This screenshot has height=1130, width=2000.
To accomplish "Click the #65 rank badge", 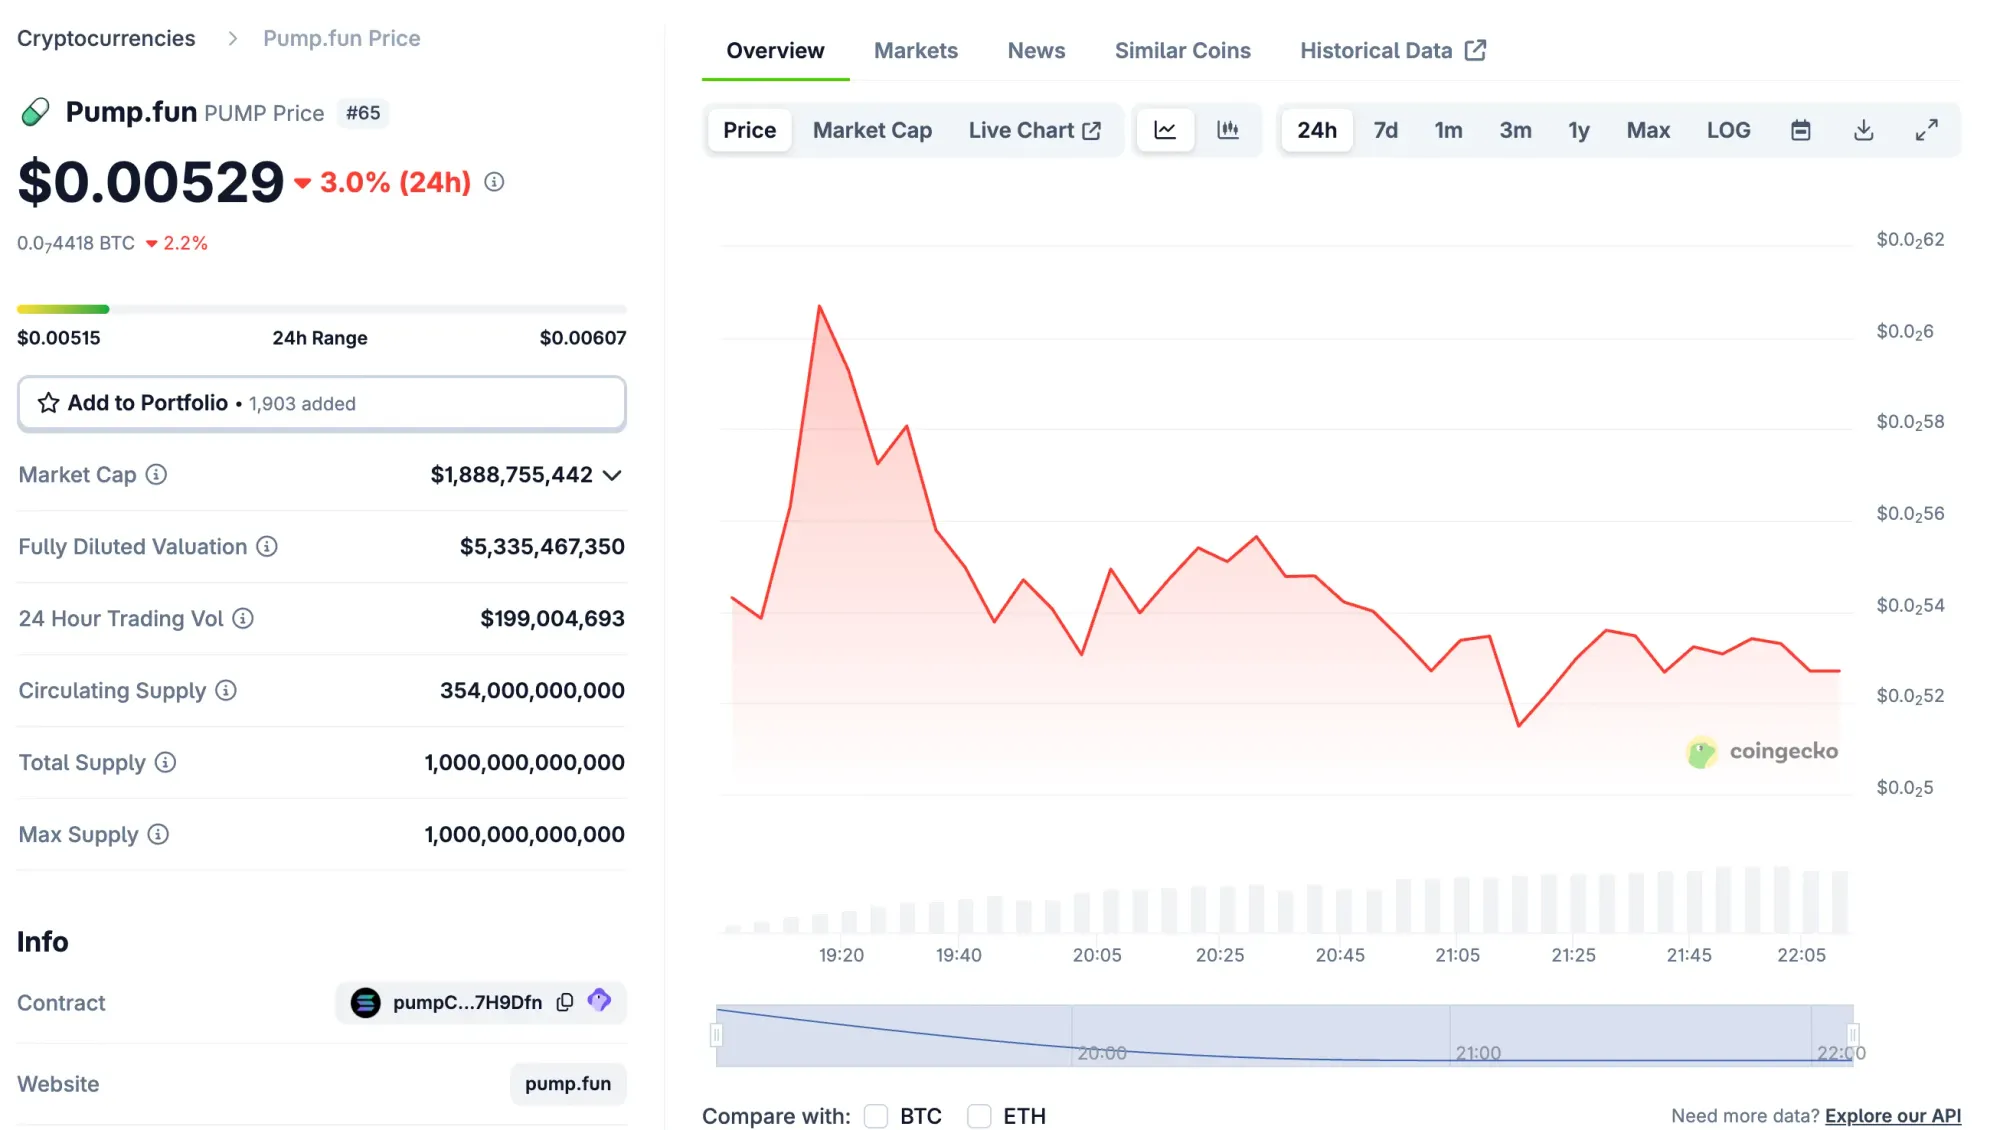I will [x=363, y=113].
